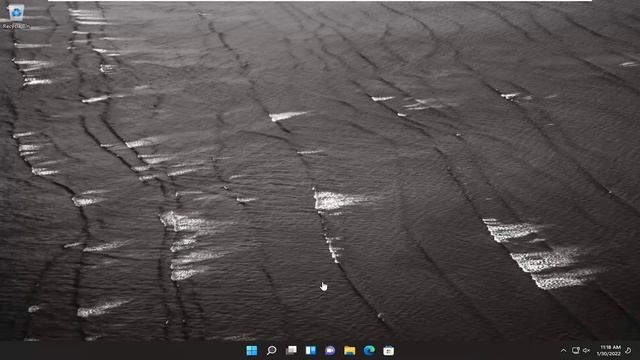Click the notification icon beside the clock

coord(628,350)
